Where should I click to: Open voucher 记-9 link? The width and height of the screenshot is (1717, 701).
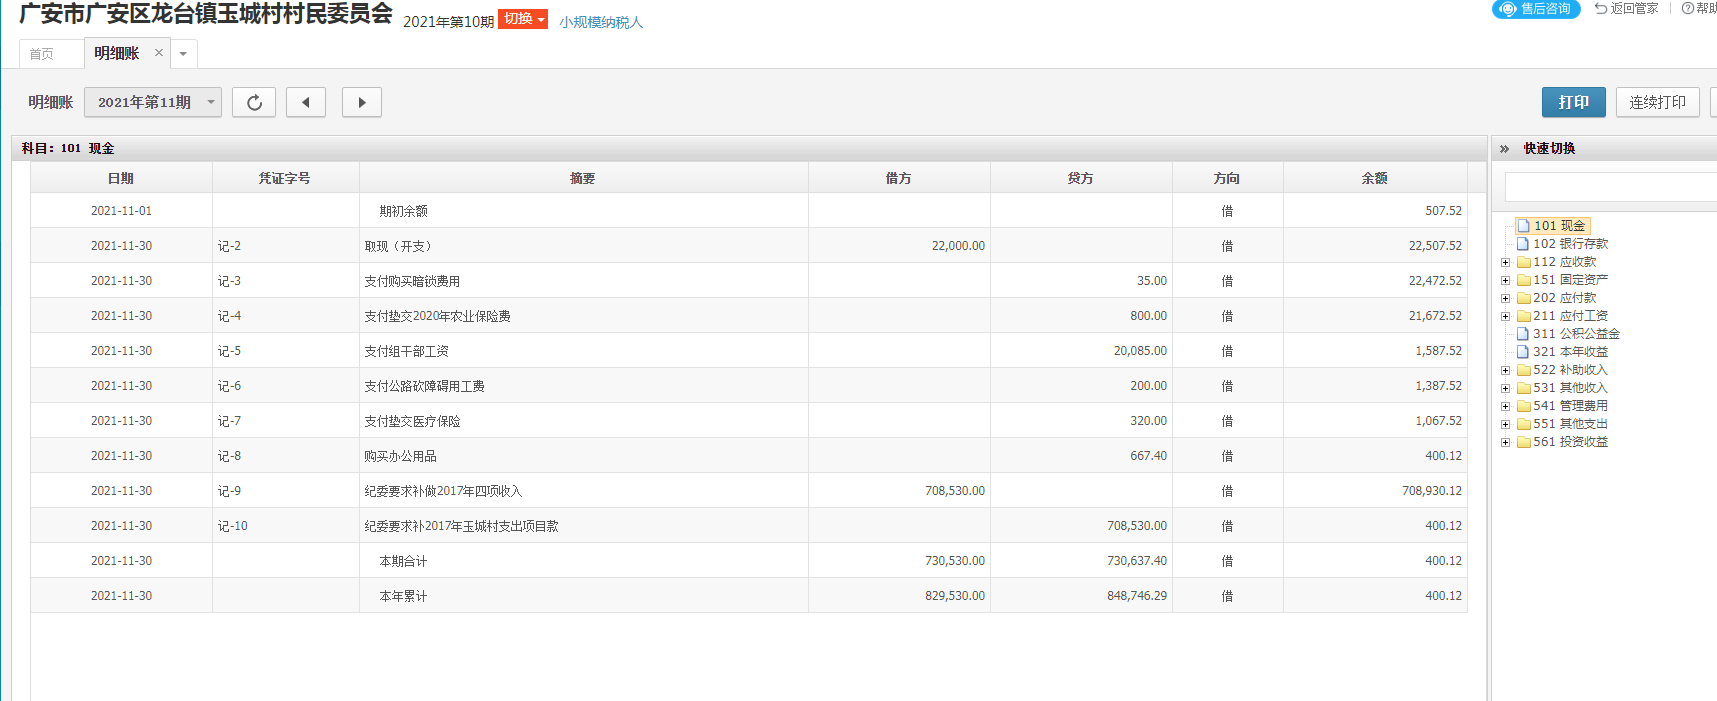(229, 491)
